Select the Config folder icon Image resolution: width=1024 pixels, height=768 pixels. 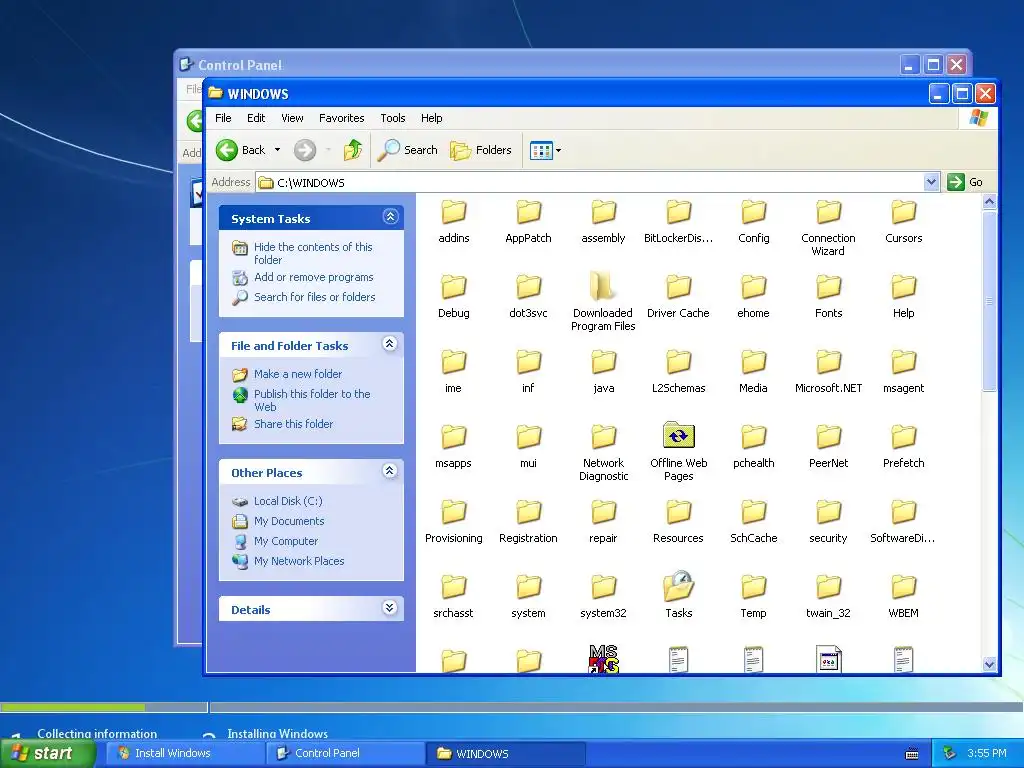coord(754,213)
